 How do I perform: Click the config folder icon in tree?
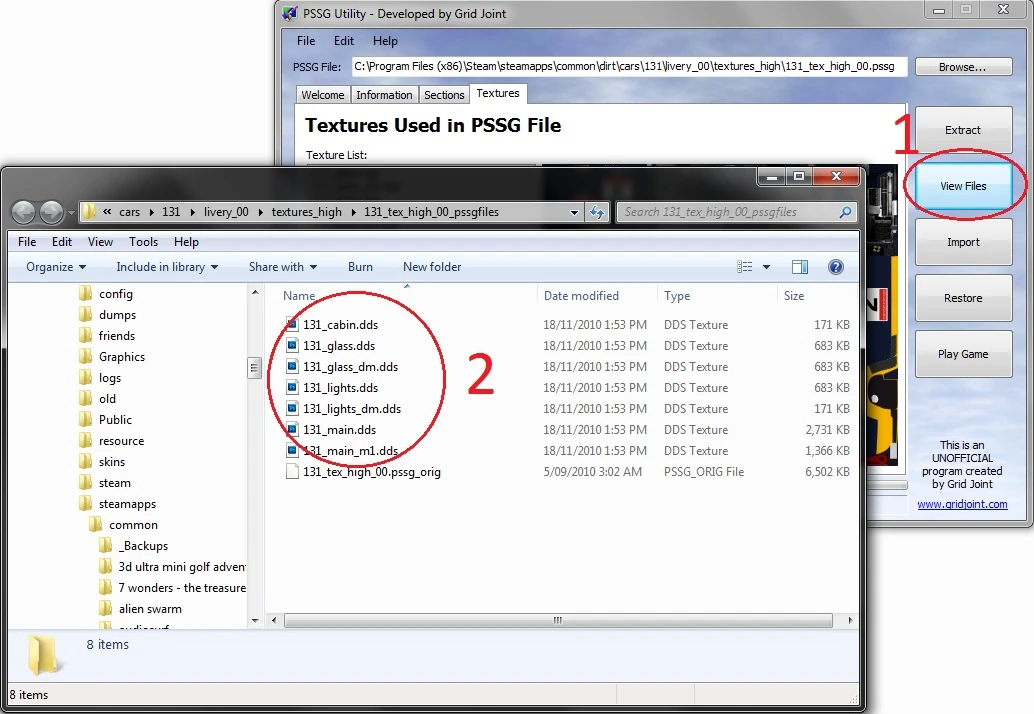click(x=86, y=293)
